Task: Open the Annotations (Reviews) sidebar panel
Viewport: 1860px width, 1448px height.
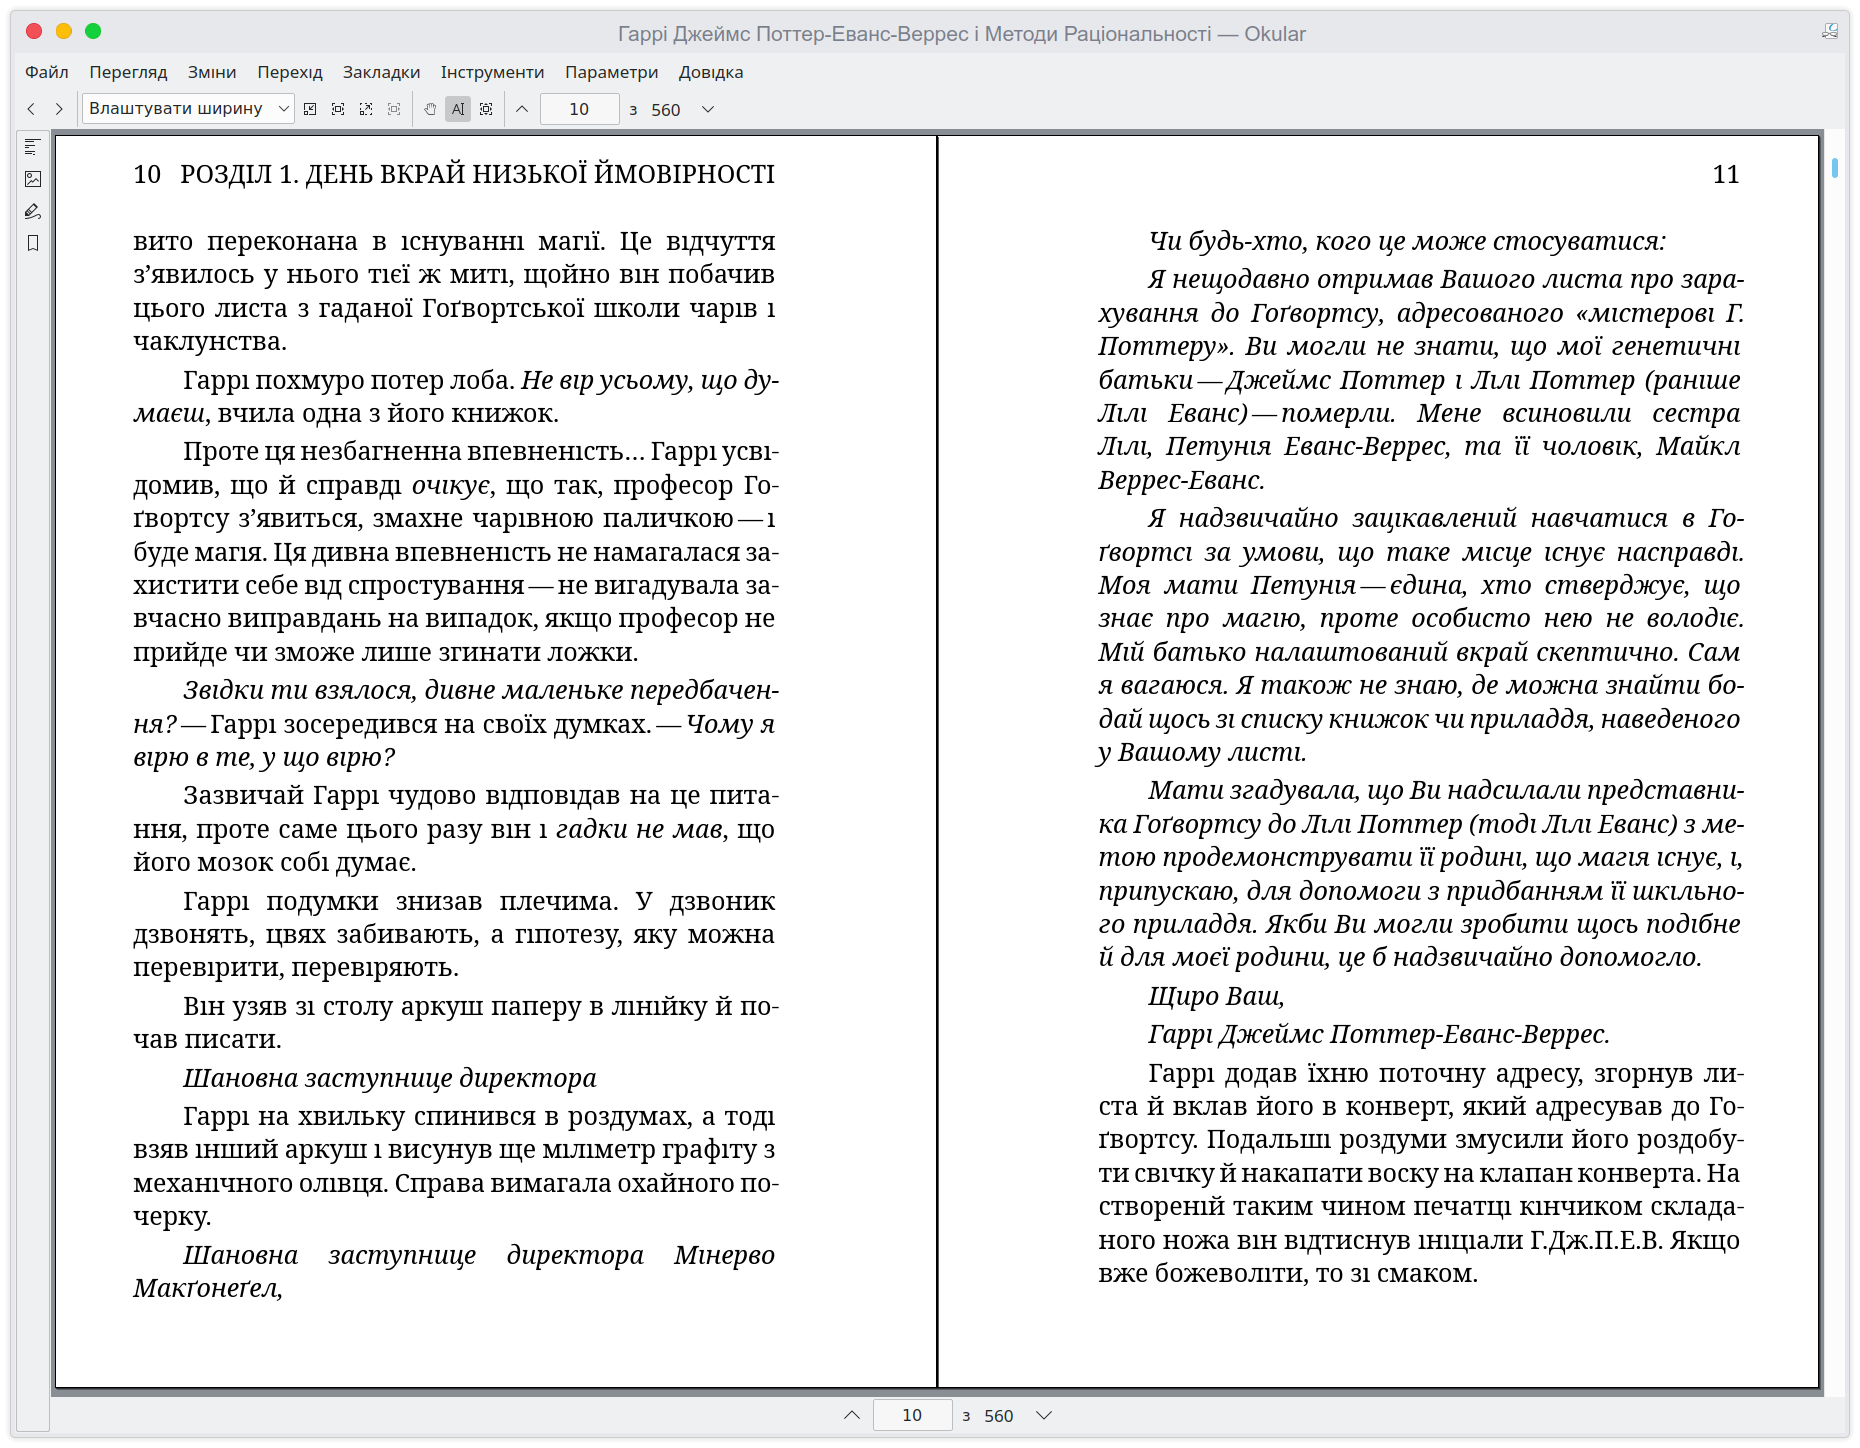Action: [x=33, y=211]
